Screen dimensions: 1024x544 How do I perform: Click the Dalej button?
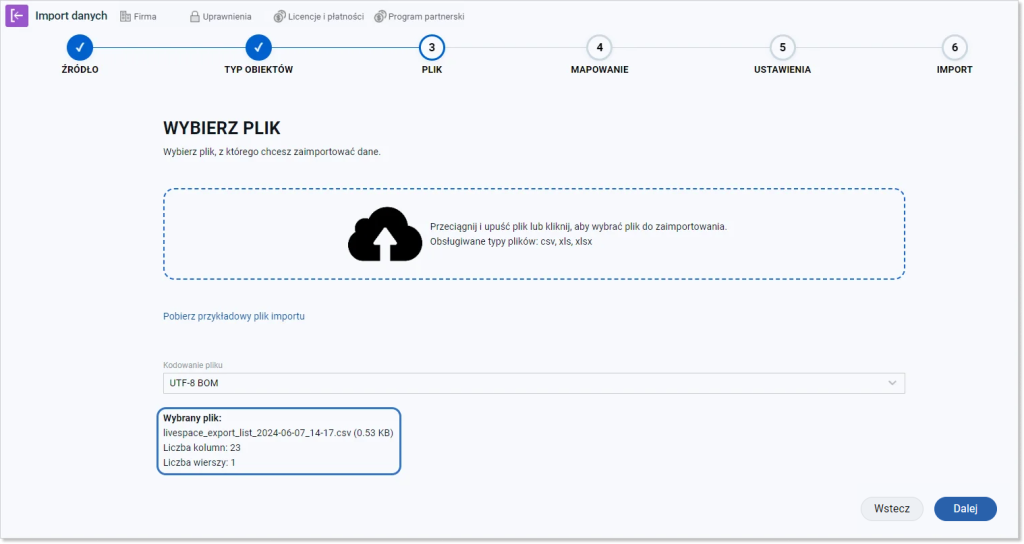pos(965,509)
